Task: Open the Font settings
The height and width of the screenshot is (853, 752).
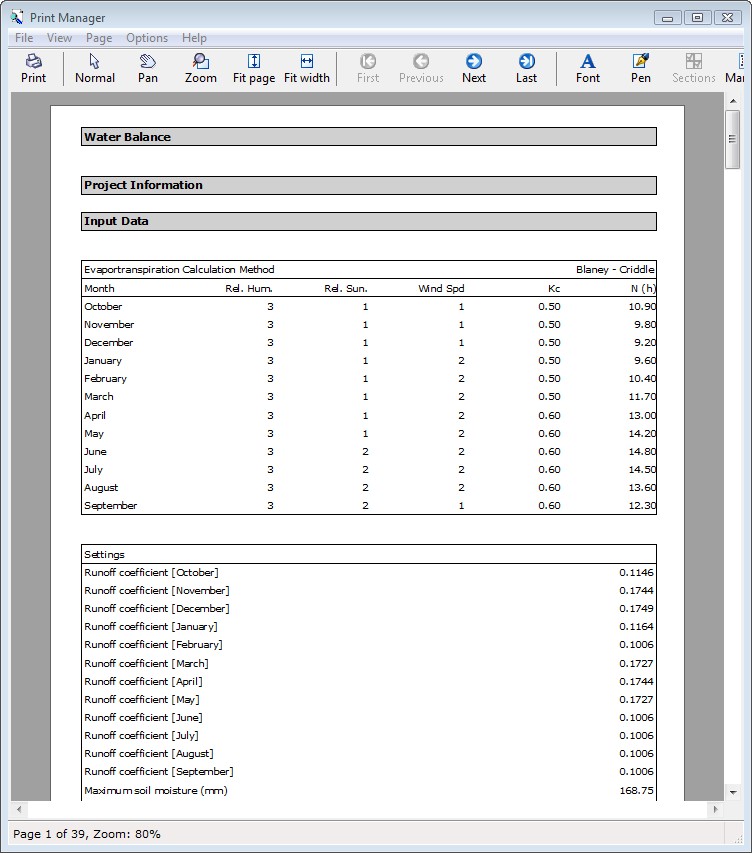Action: [x=588, y=68]
